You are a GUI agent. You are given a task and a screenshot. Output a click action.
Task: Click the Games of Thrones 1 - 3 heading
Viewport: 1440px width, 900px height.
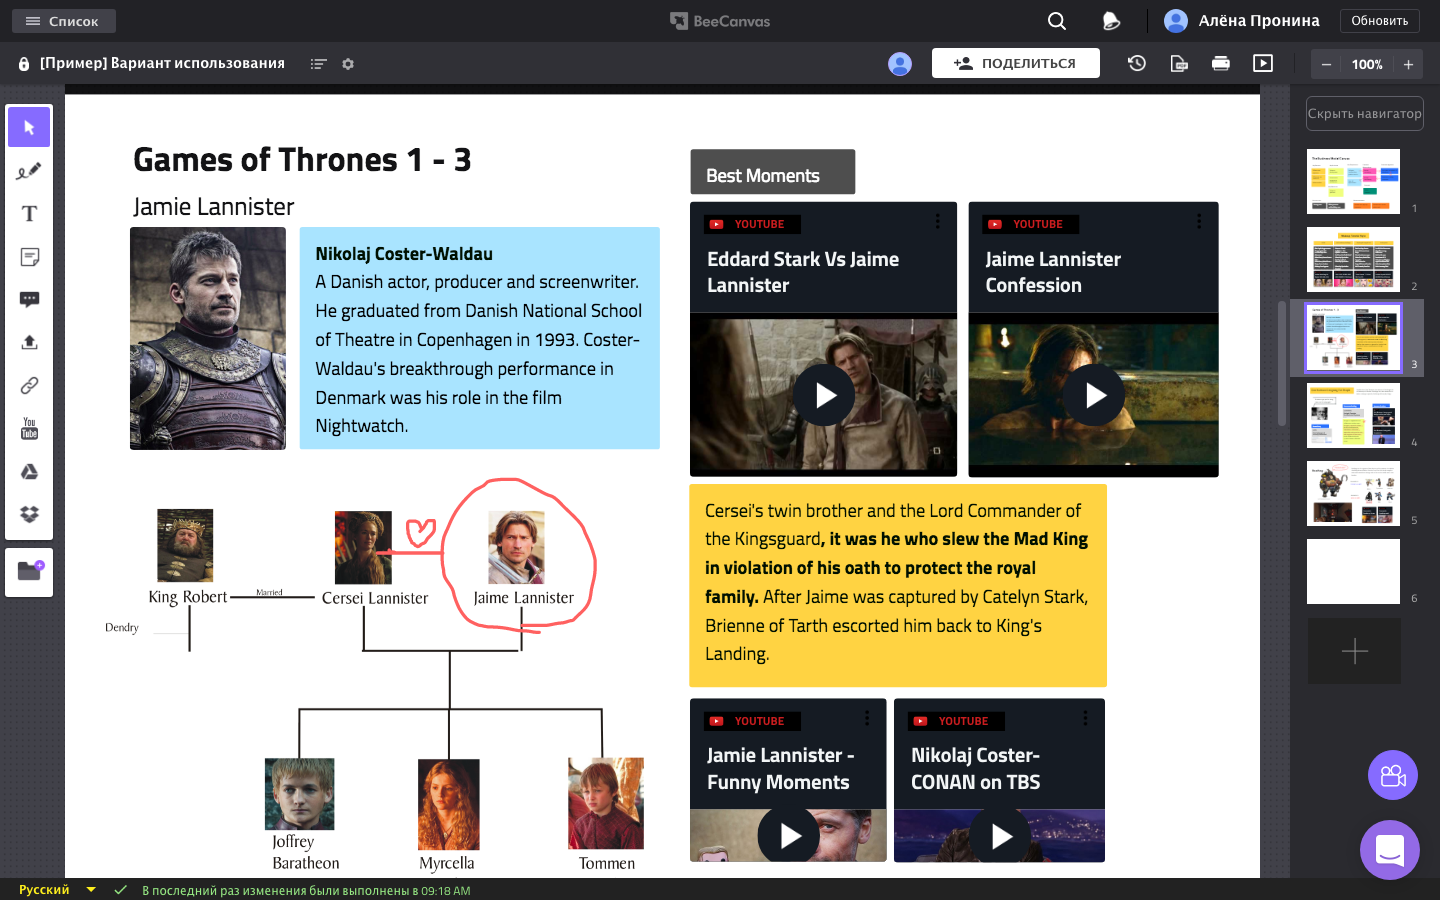click(302, 160)
